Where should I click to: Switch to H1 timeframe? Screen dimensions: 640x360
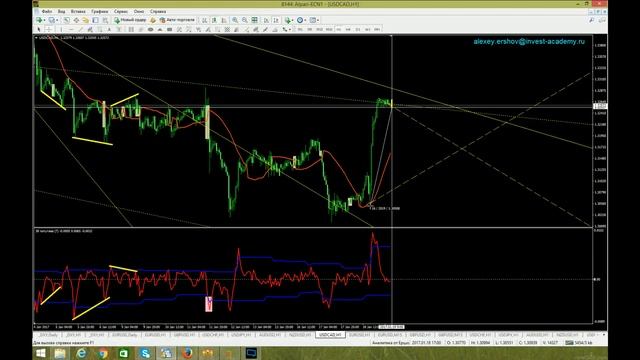[x=339, y=29]
